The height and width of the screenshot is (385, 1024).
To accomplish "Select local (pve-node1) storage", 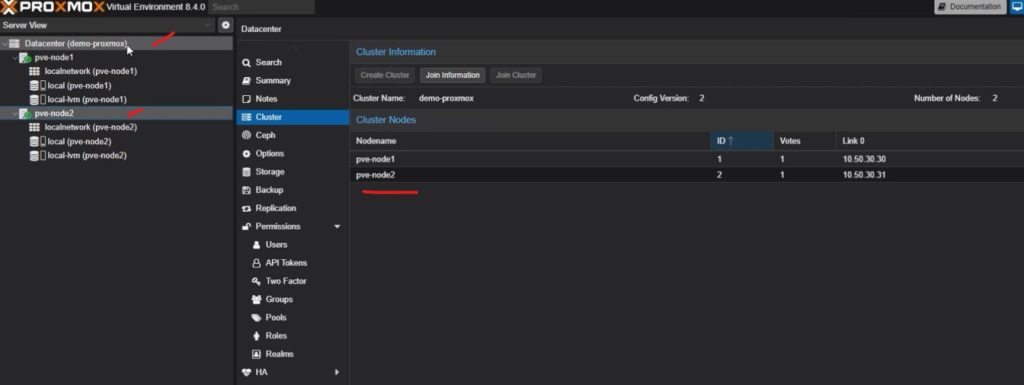I will (x=79, y=85).
